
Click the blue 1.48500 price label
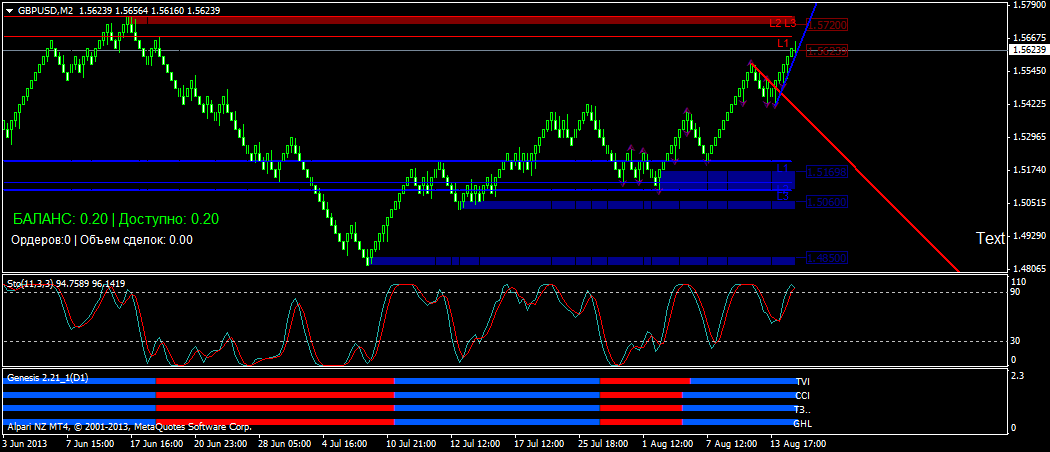(x=827, y=258)
